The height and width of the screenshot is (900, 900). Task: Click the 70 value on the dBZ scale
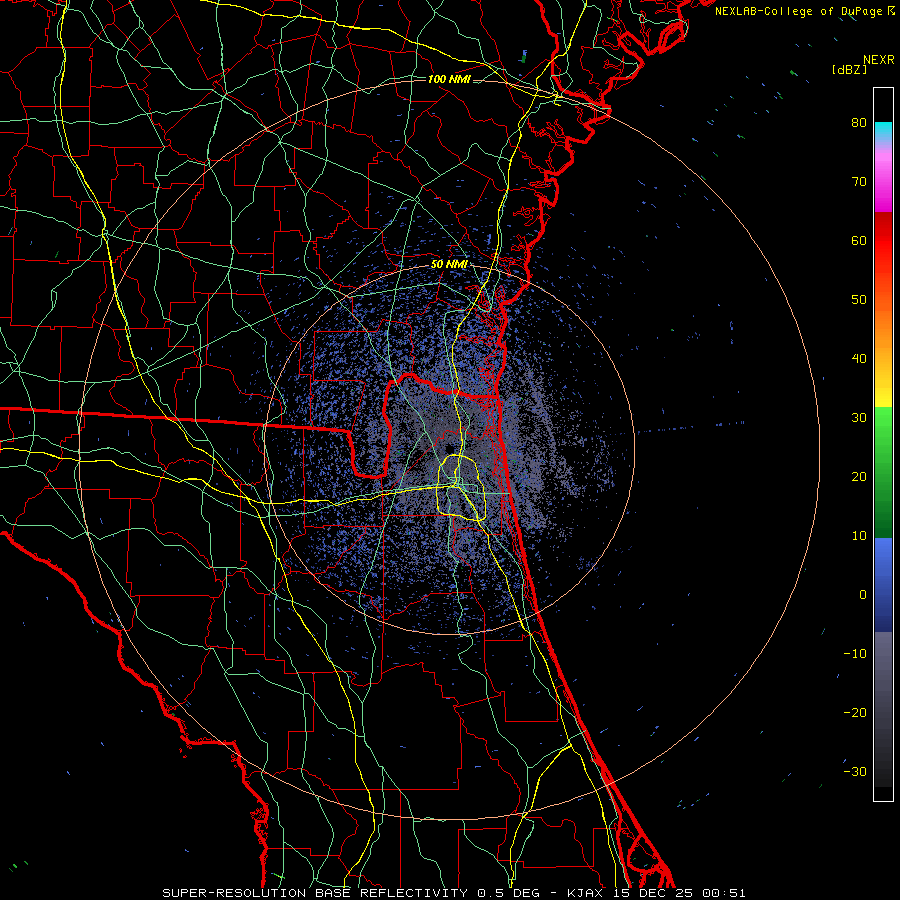[859, 182]
